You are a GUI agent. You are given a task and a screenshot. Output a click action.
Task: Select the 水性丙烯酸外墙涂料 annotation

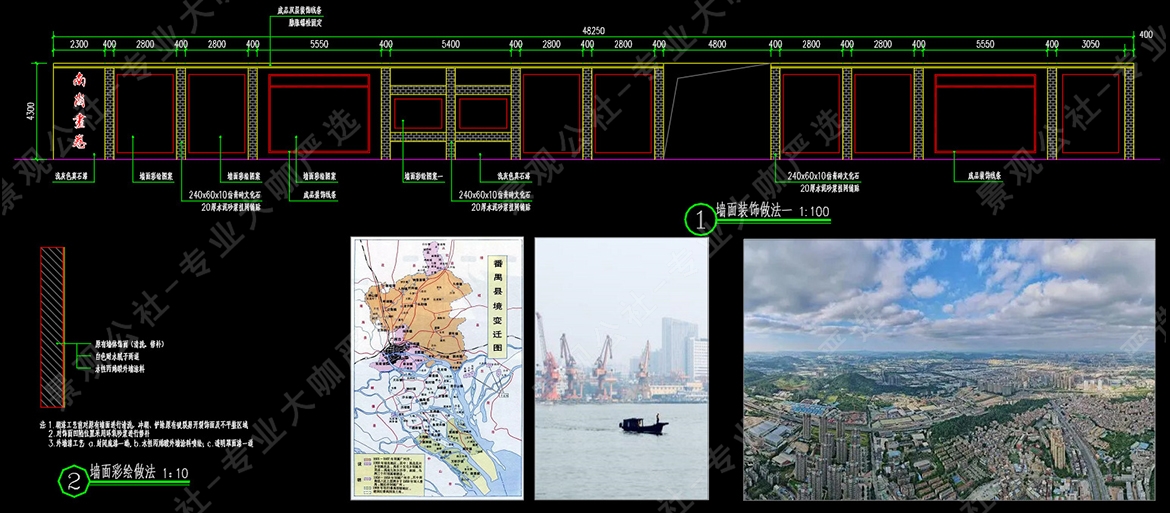pos(120,368)
